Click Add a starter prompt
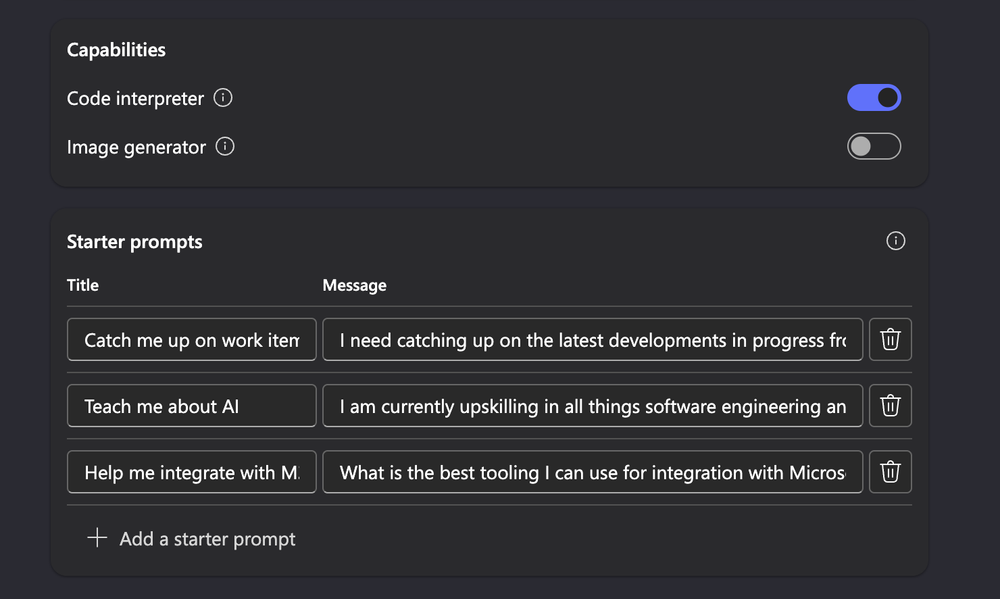The height and width of the screenshot is (599, 1000). tap(207, 538)
